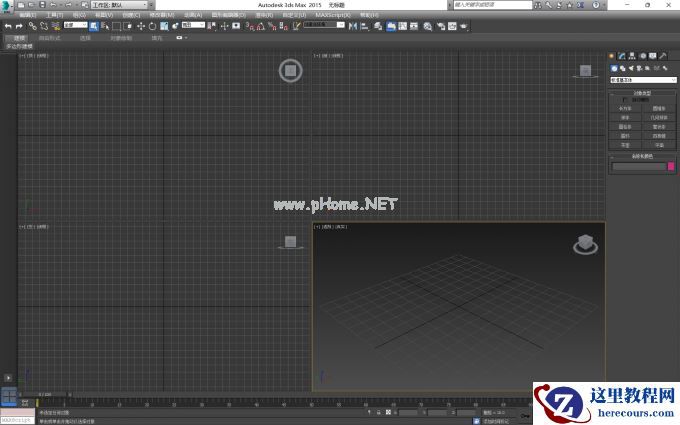Activate the Select and Uniform Scale tool
The image size is (680, 425).
coord(164,26)
